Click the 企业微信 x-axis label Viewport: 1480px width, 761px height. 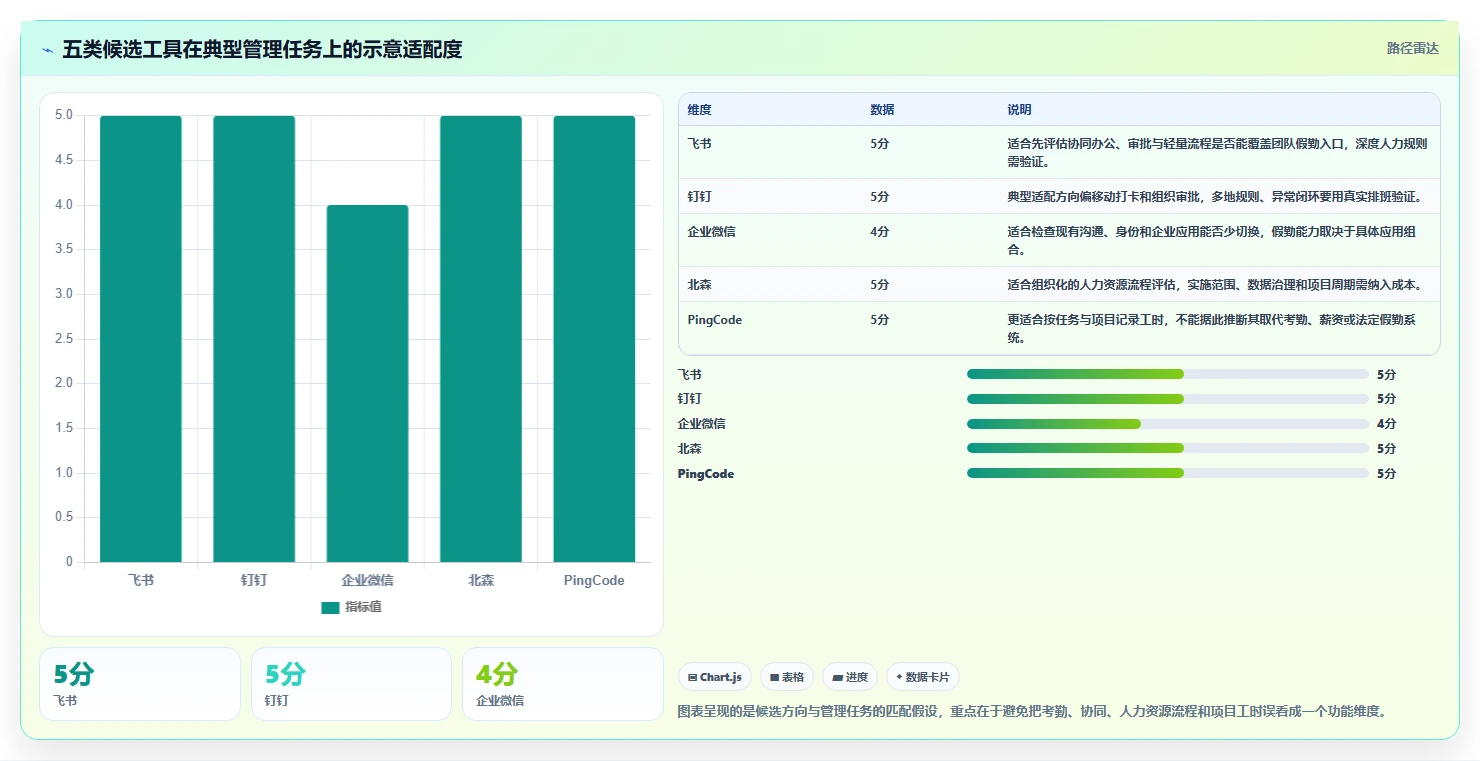(367, 580)
